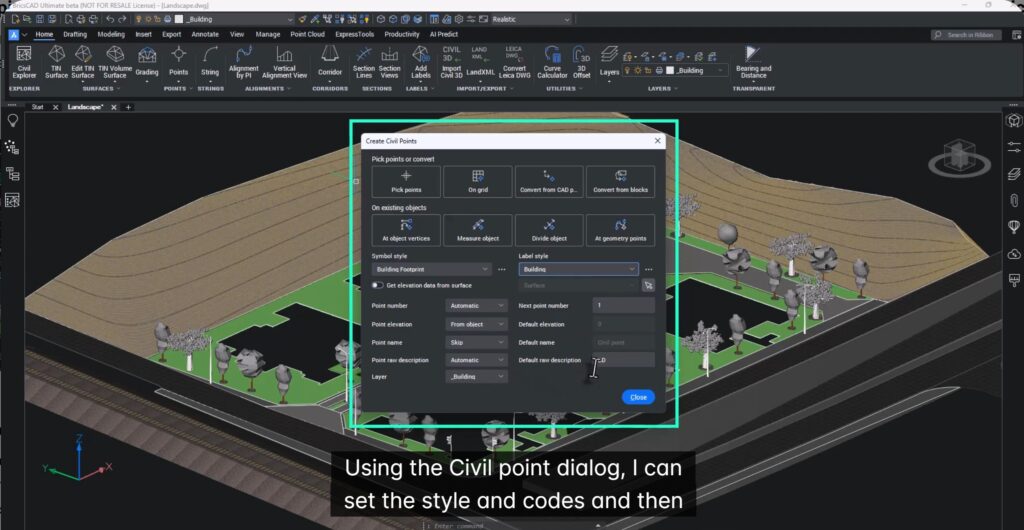This screenshot has height=530, width=1024.
Task: Open Point raw description dropdown
Action: 477,360
